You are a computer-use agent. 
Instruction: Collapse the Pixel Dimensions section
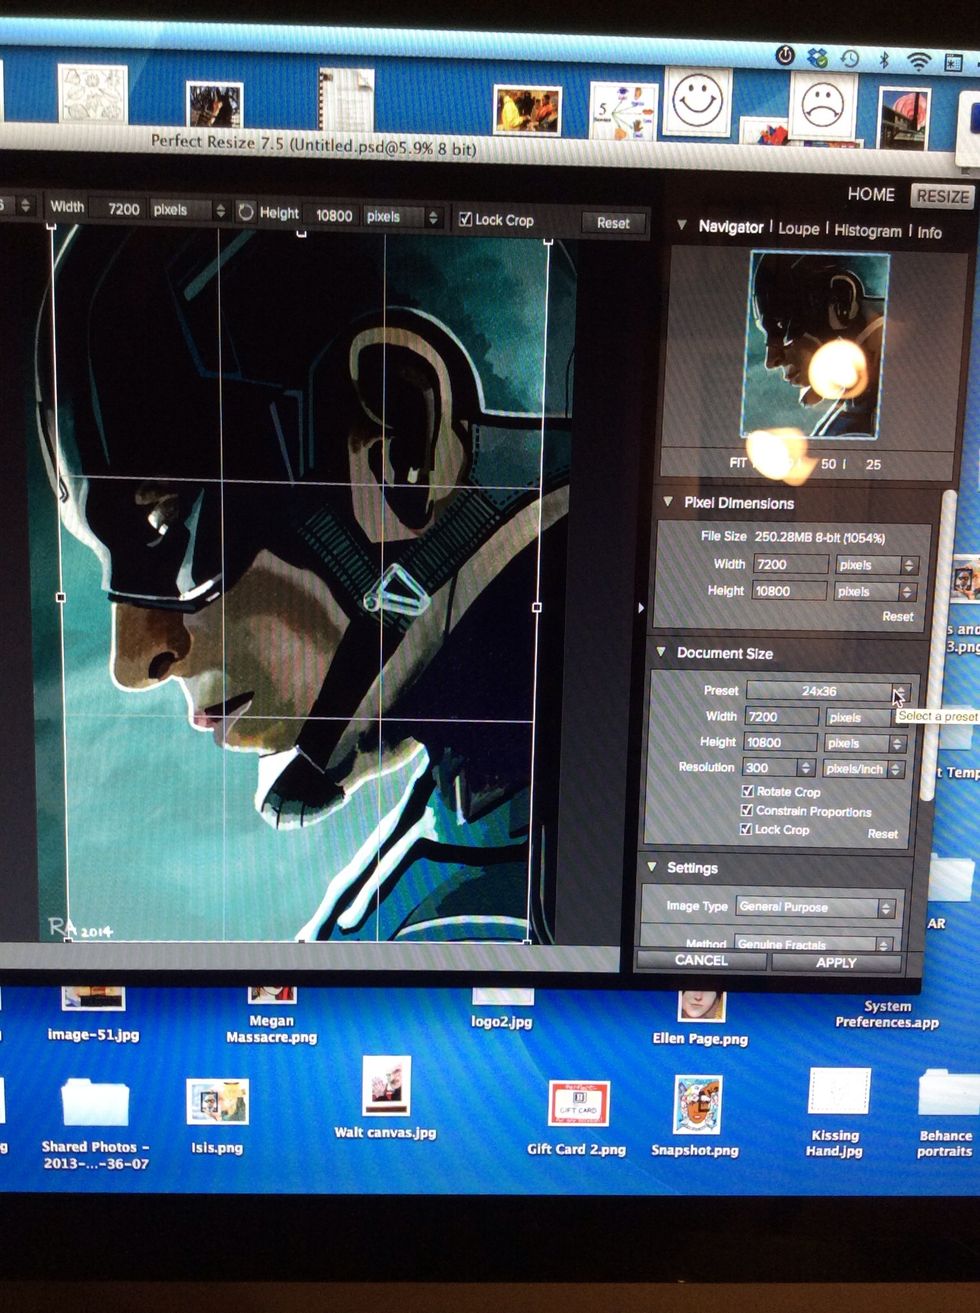(667, 502)
